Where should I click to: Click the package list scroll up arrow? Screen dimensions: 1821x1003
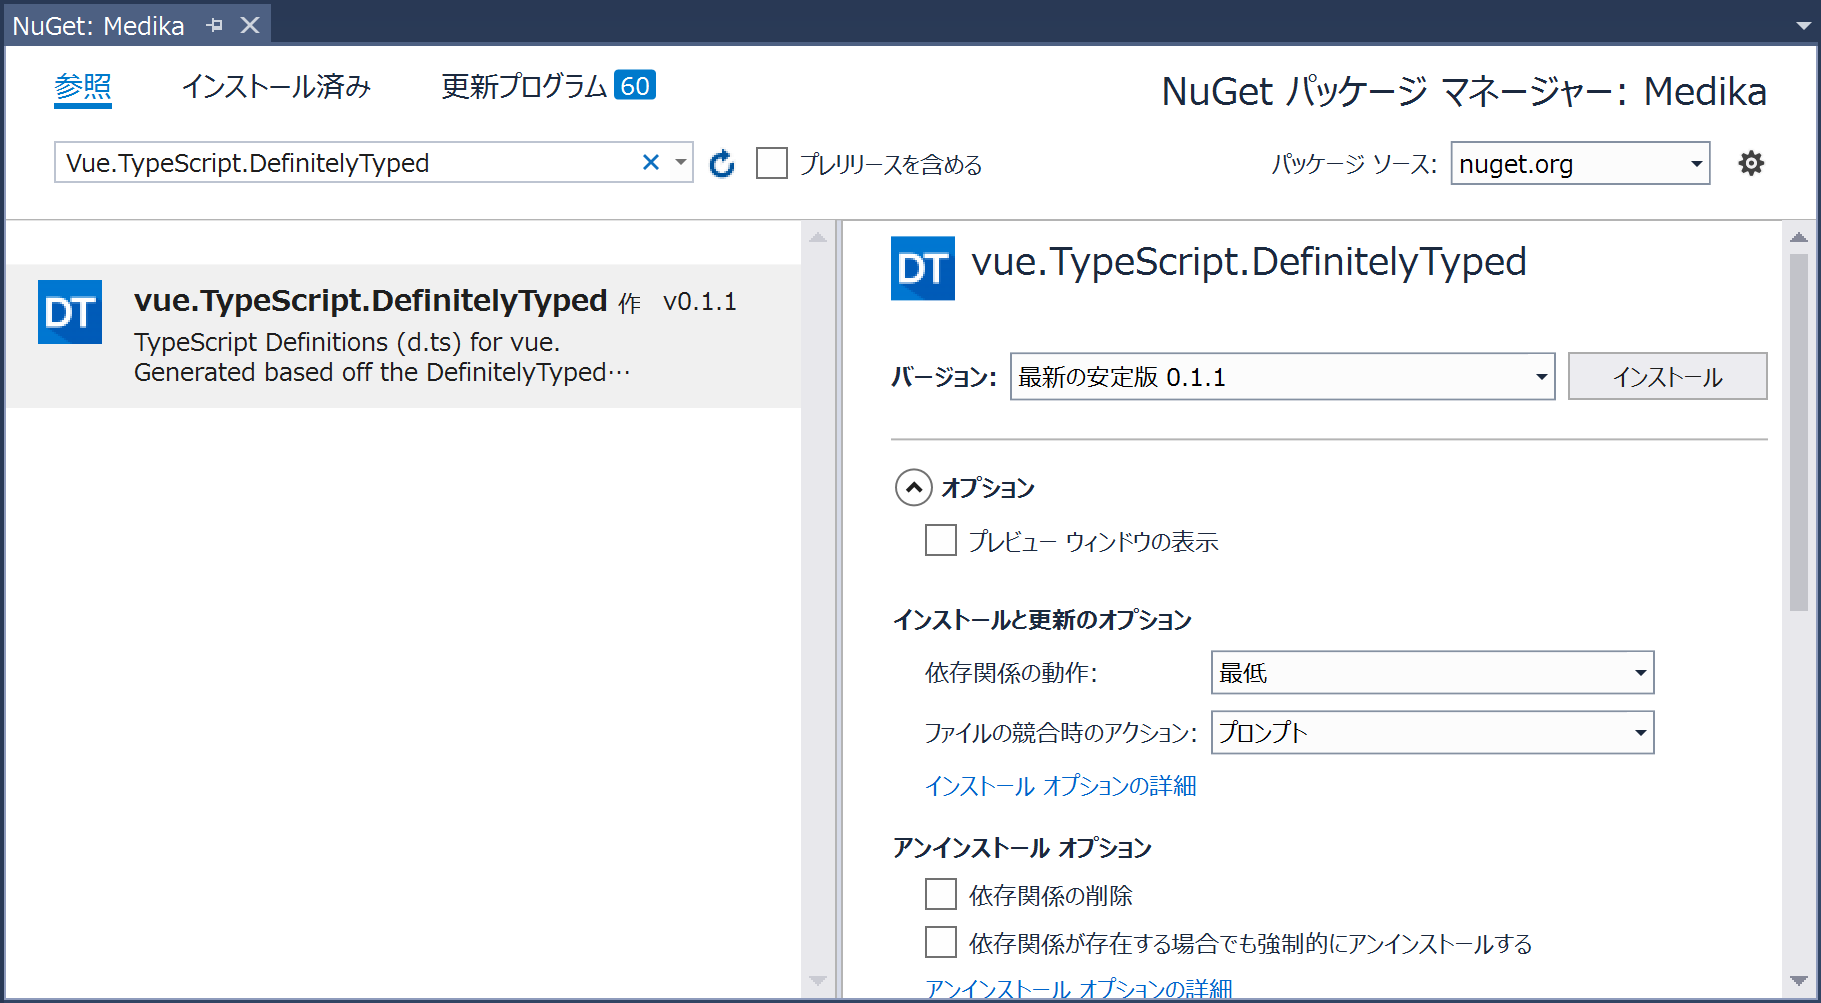point(818,237)
